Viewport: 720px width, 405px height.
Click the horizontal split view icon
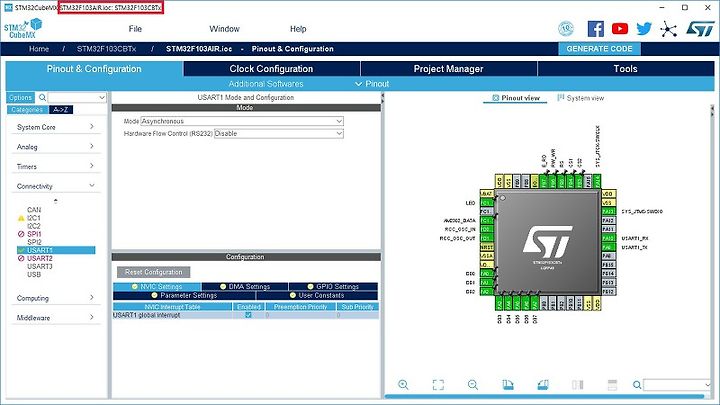point(612,385)
